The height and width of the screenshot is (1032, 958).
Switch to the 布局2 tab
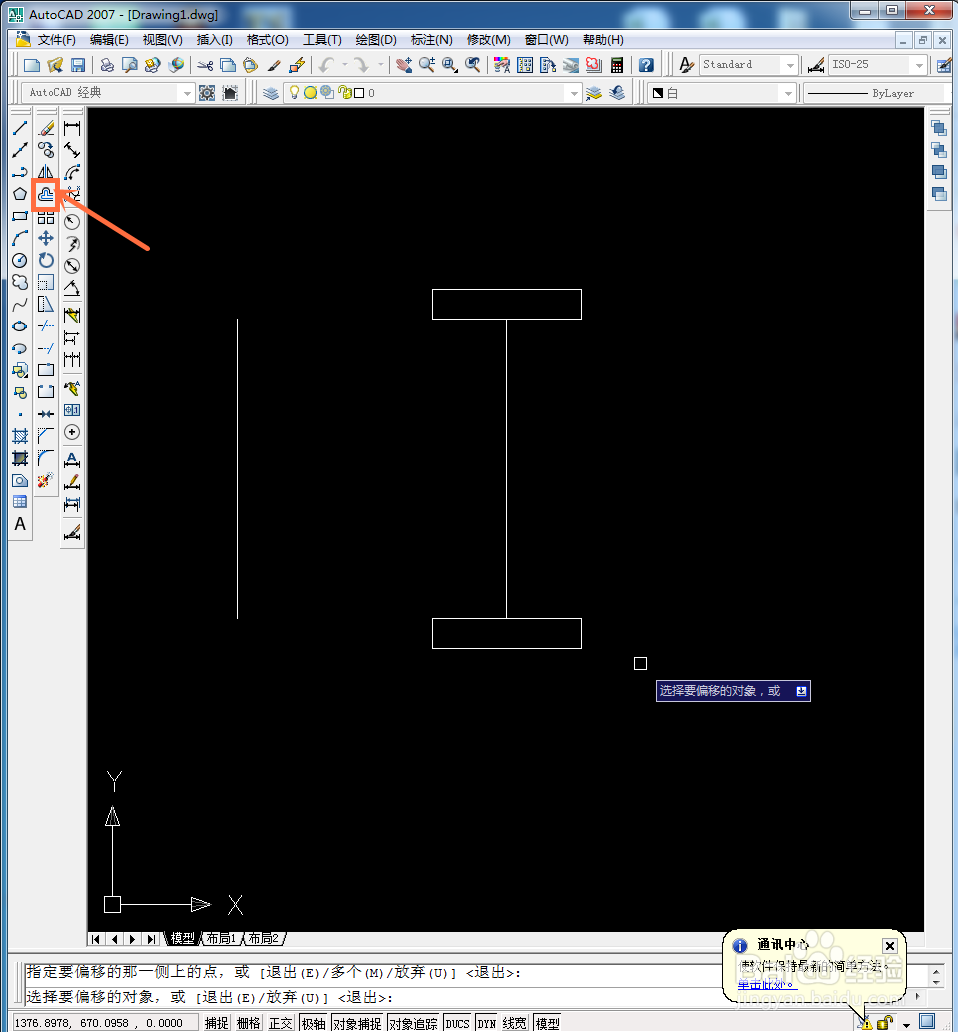click(x=263, y=939)
